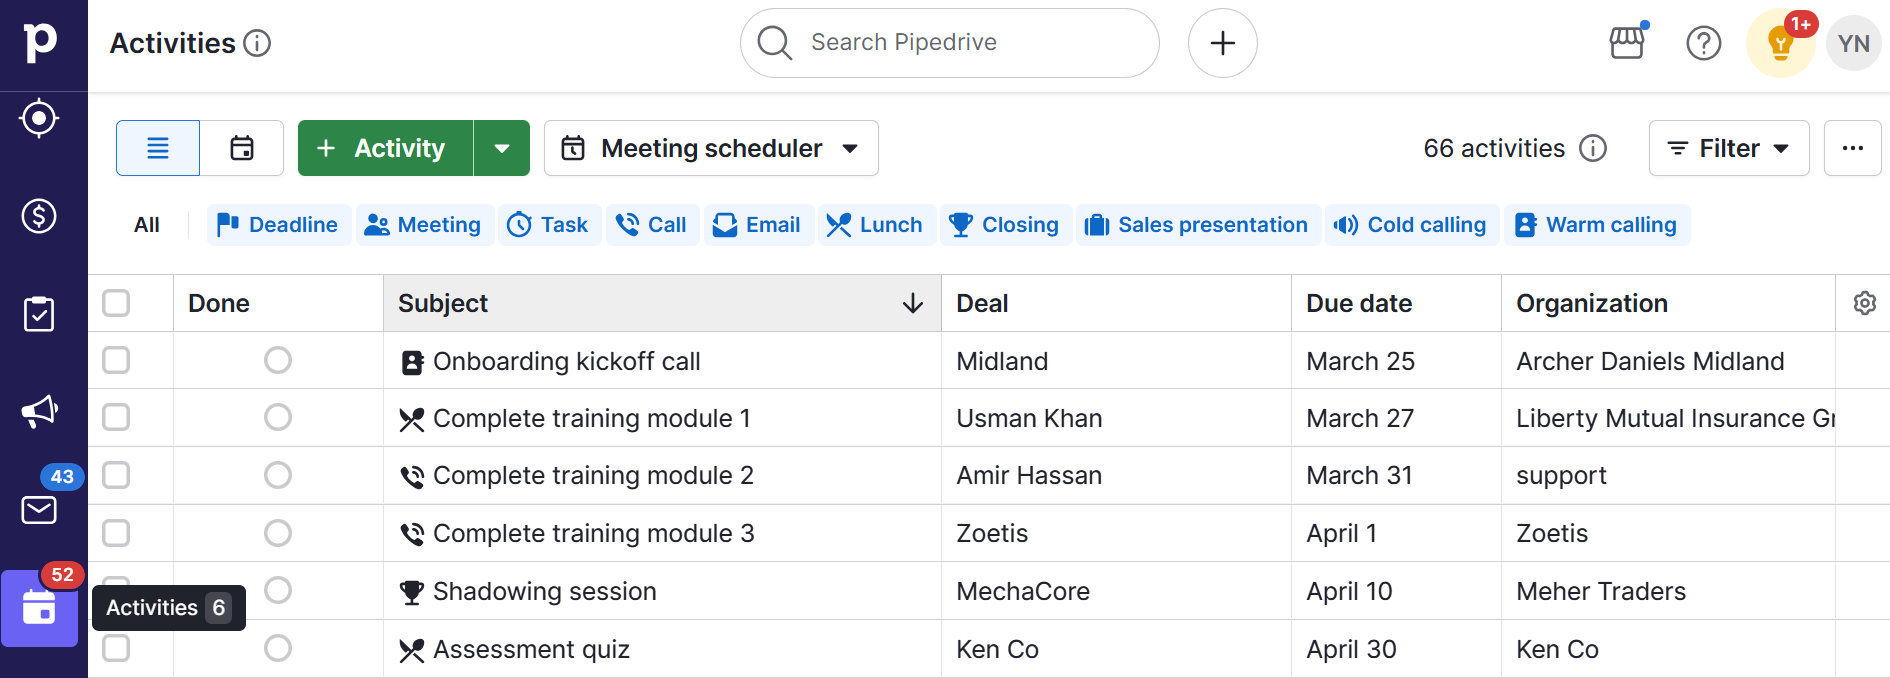Switch to list view
The image size is (1890, 678).
(x=158, y=148)
